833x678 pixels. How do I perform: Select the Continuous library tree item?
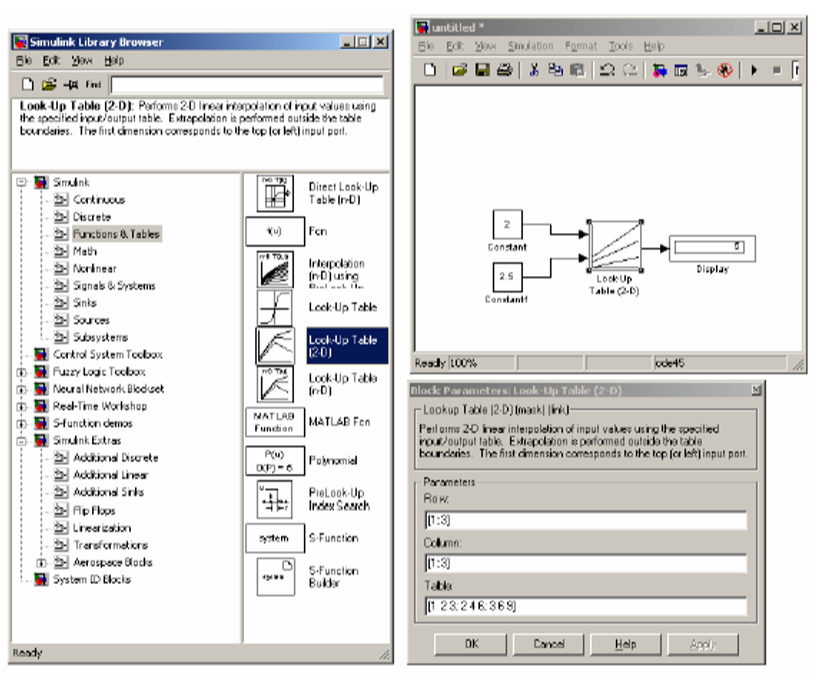point(99,200)
